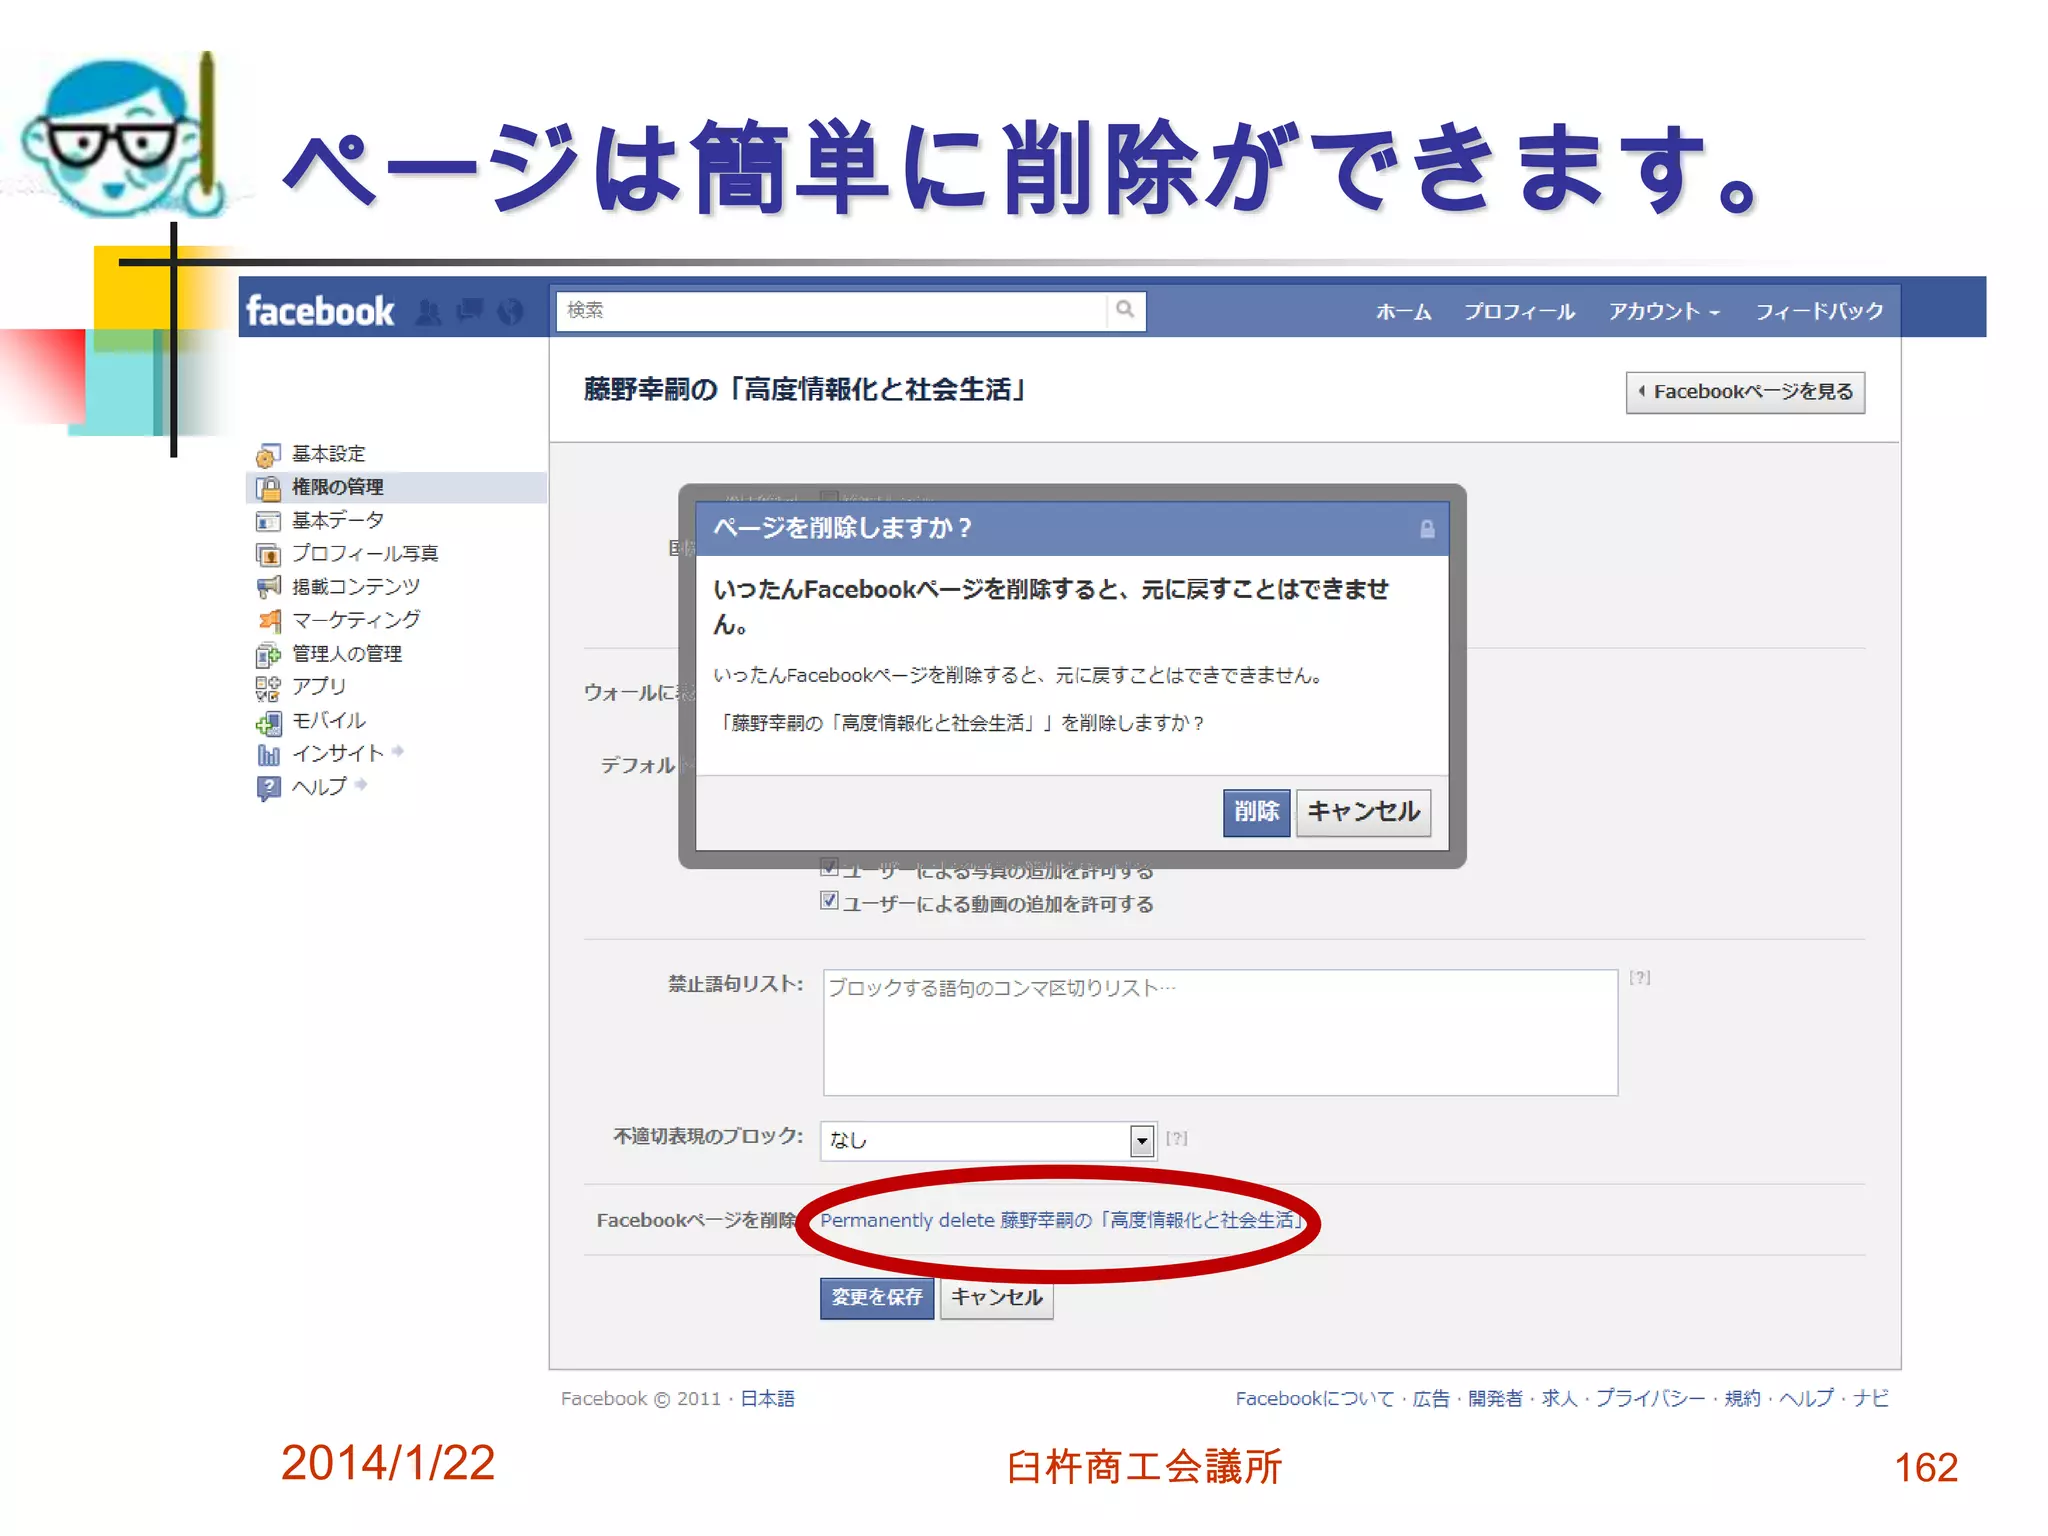Open 不適切表現のブロック dropdown
Viewport: 2048px width, 1536px height.
click(988, 1140)
